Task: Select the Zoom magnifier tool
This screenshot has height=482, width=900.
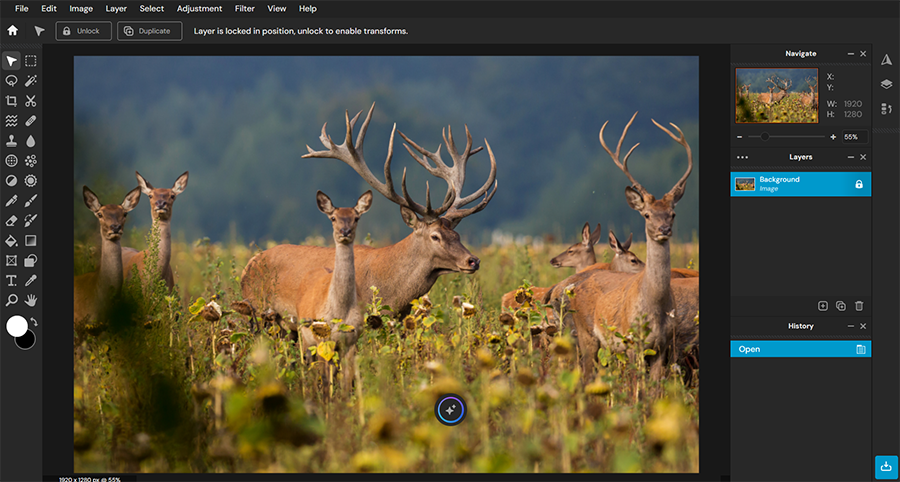Action: click(11, 300)
